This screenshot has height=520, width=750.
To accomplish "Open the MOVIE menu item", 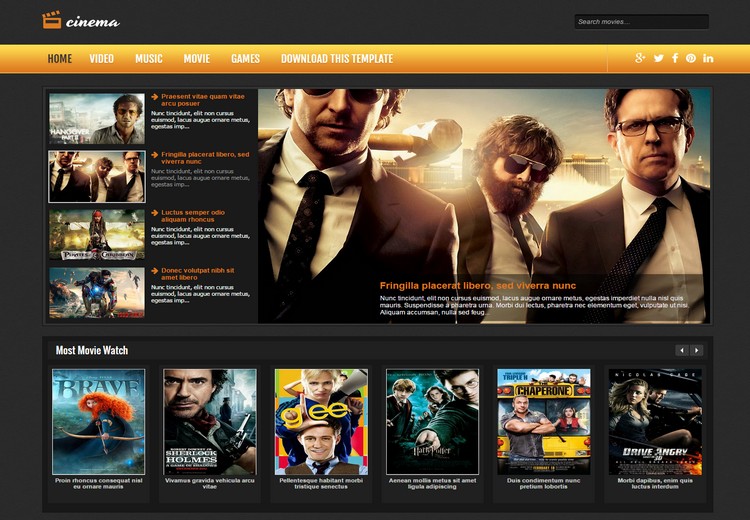I will pyautogui.click(x=197, y=59).
